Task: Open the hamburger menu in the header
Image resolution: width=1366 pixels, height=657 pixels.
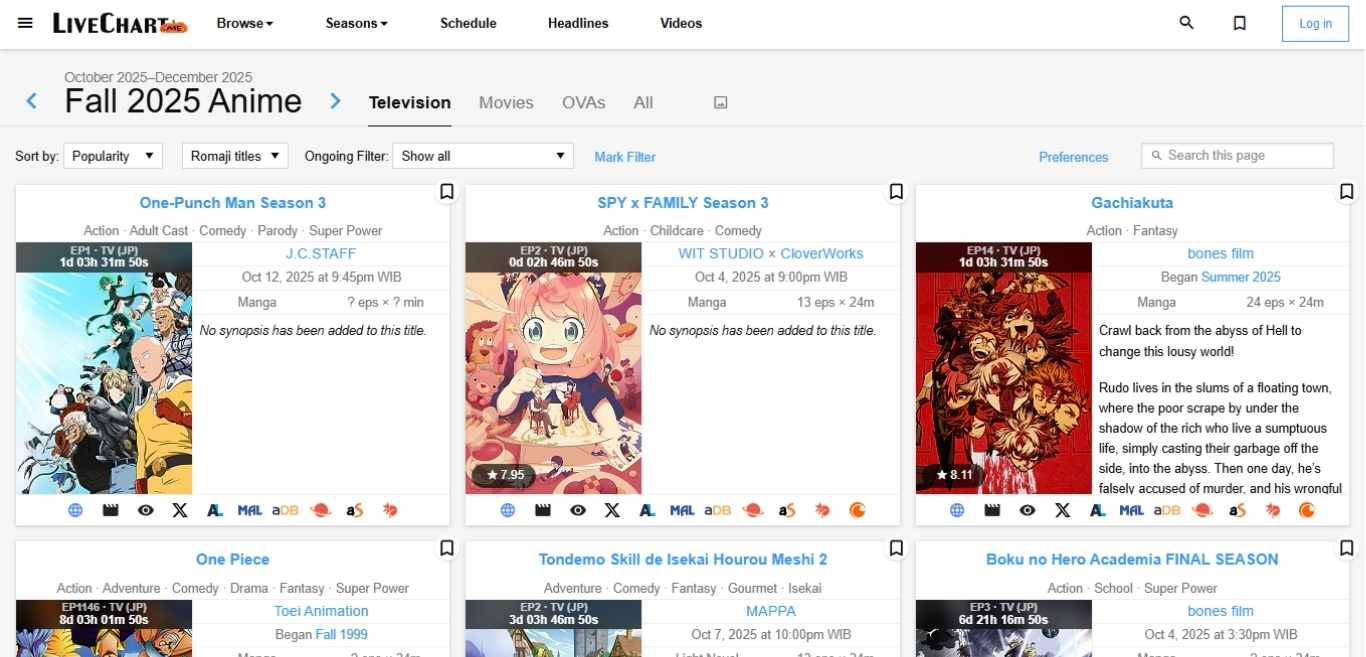Action: [x=25, y=23]
